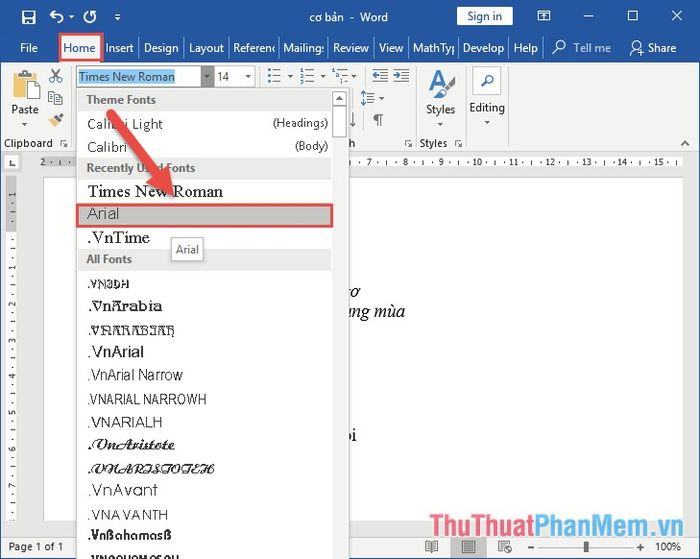Image resolution: width=700 pixels, height=559 pixels.
Task: Click the Multilevel List icon
Action: pyautogui.click(x=340, y=76)
